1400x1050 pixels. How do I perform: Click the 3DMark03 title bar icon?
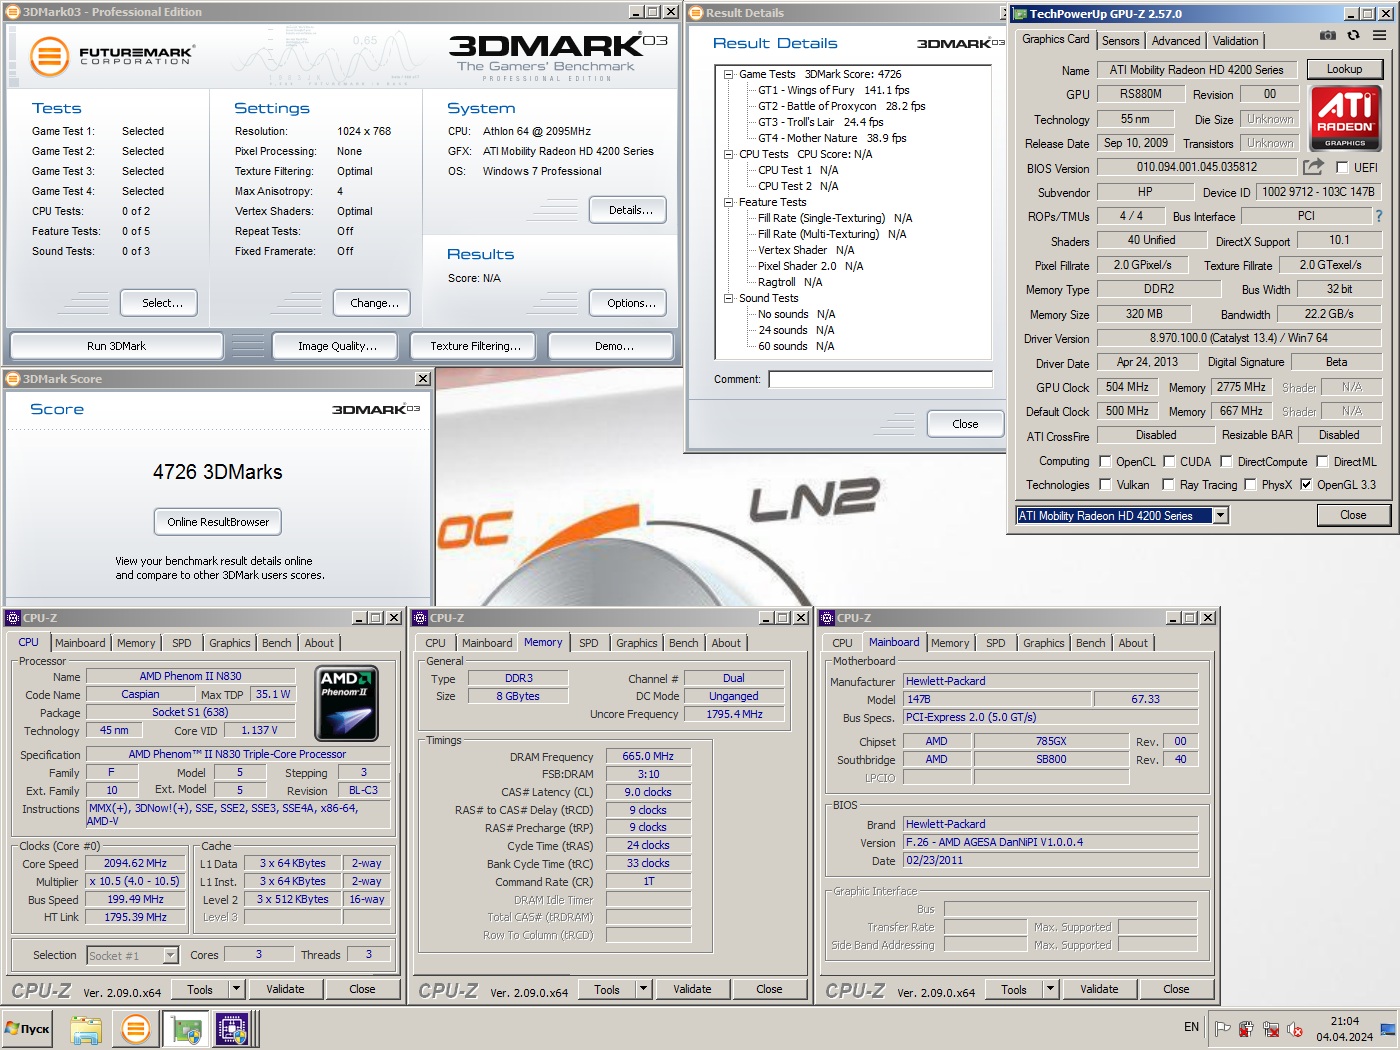point(12,12)
